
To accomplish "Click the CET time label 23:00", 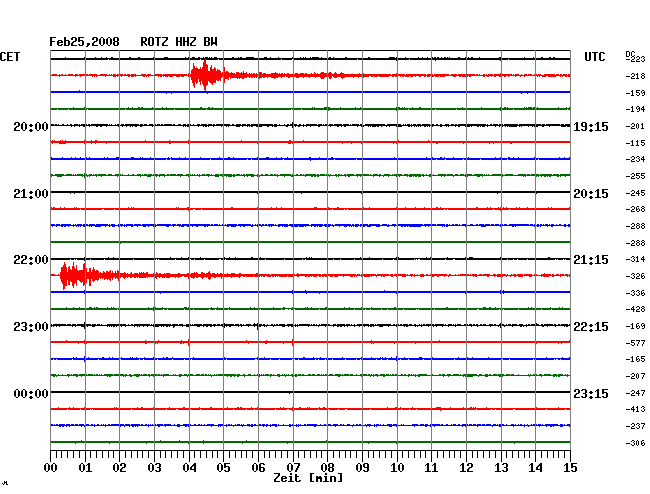I will pos(31,327).
